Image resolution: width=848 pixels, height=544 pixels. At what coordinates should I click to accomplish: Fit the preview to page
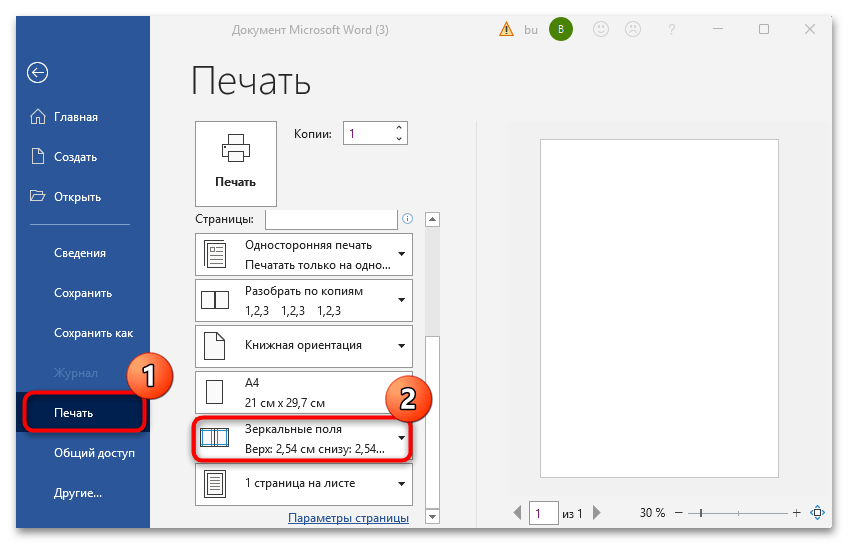point(817,513)
